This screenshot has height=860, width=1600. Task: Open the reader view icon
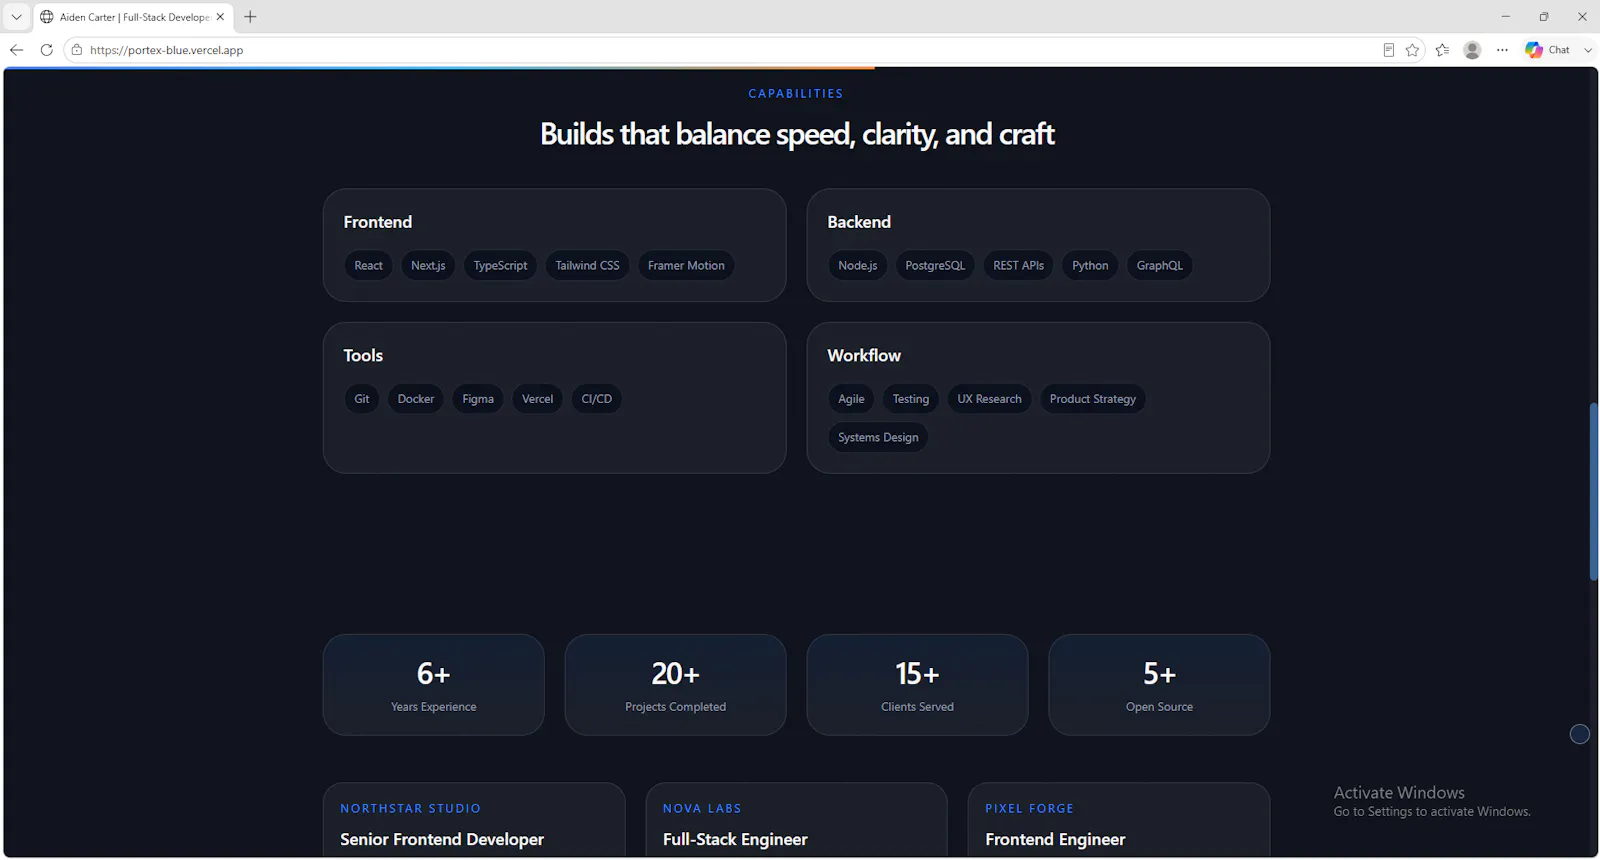pyautogui.click(x=1388, y=50)
